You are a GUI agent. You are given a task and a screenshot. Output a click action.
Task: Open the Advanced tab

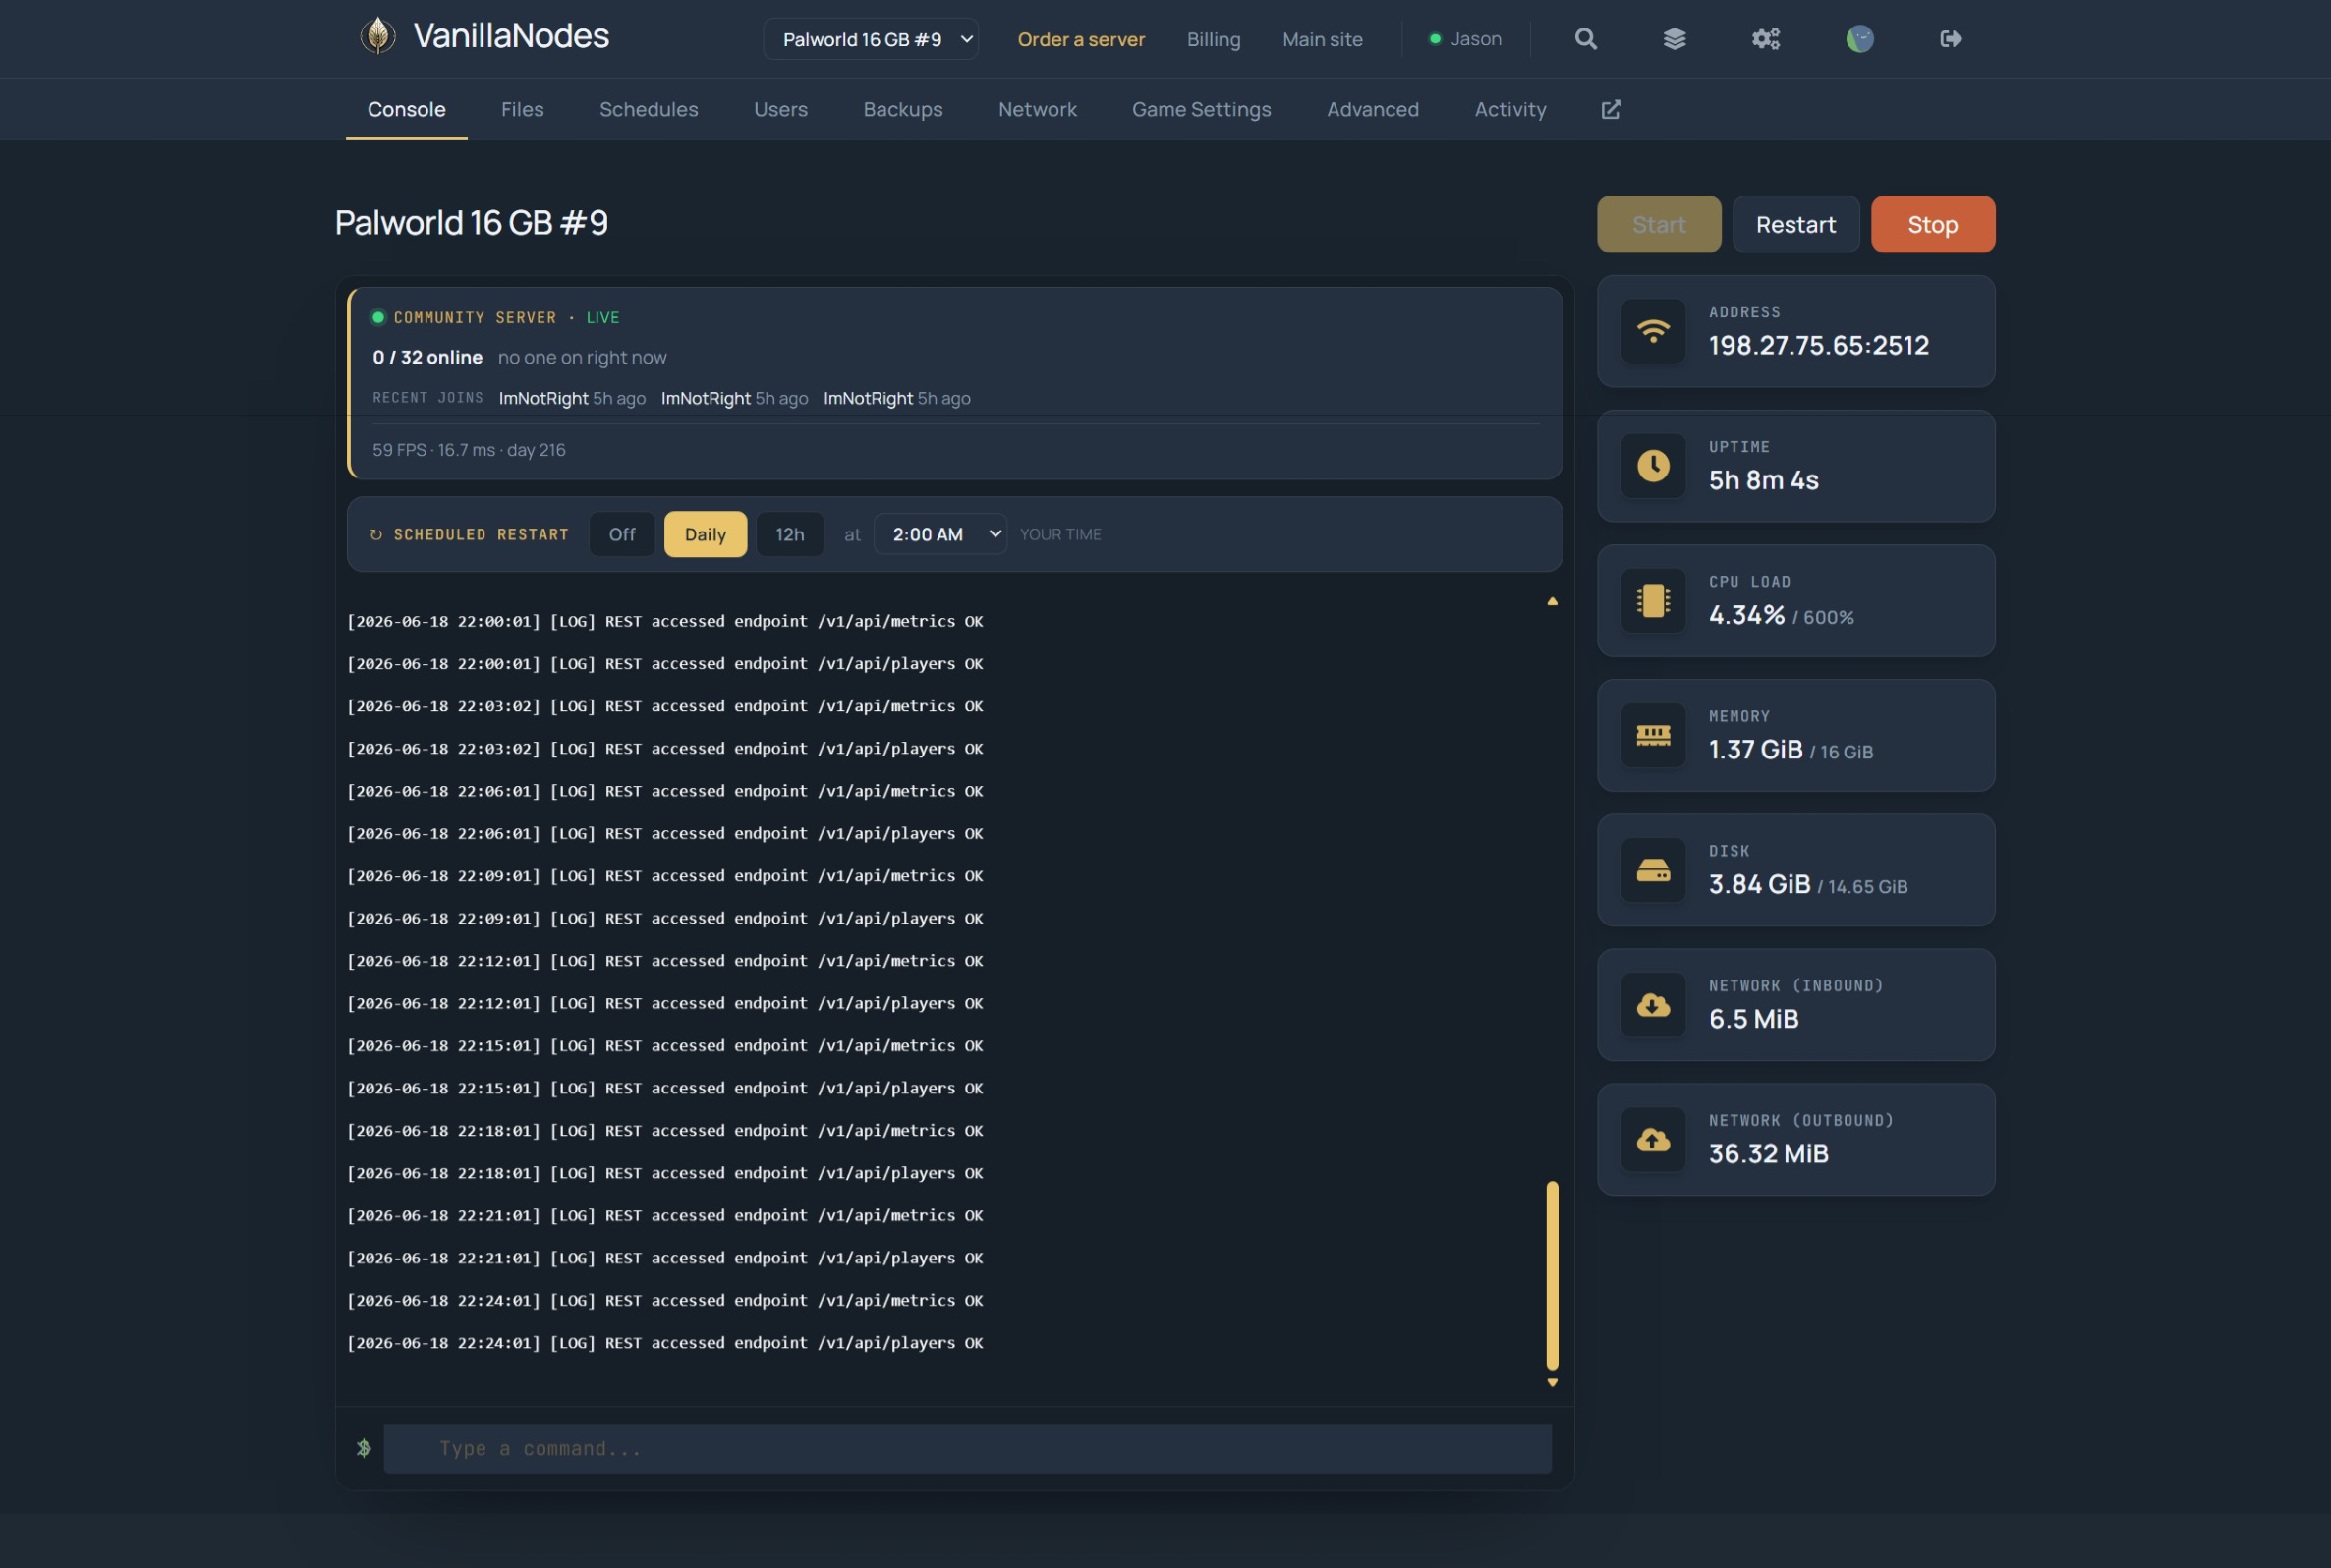click(x=1372, y=109)
